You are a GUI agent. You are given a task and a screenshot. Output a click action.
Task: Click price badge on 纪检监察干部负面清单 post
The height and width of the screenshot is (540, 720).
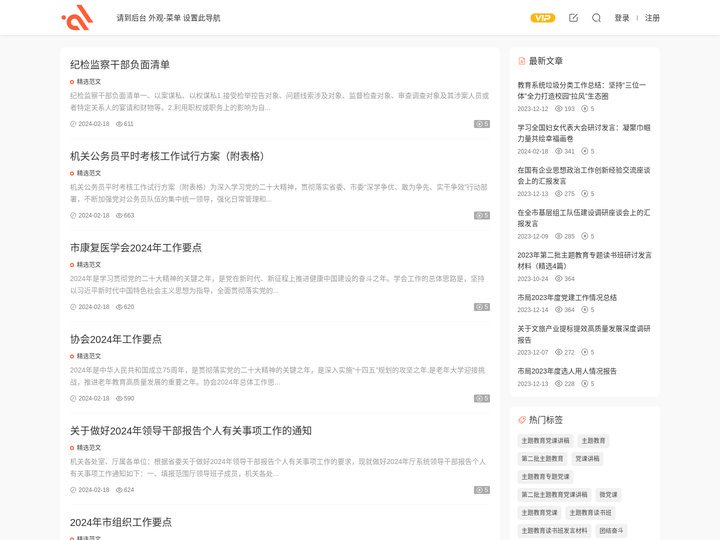point(482,124)
